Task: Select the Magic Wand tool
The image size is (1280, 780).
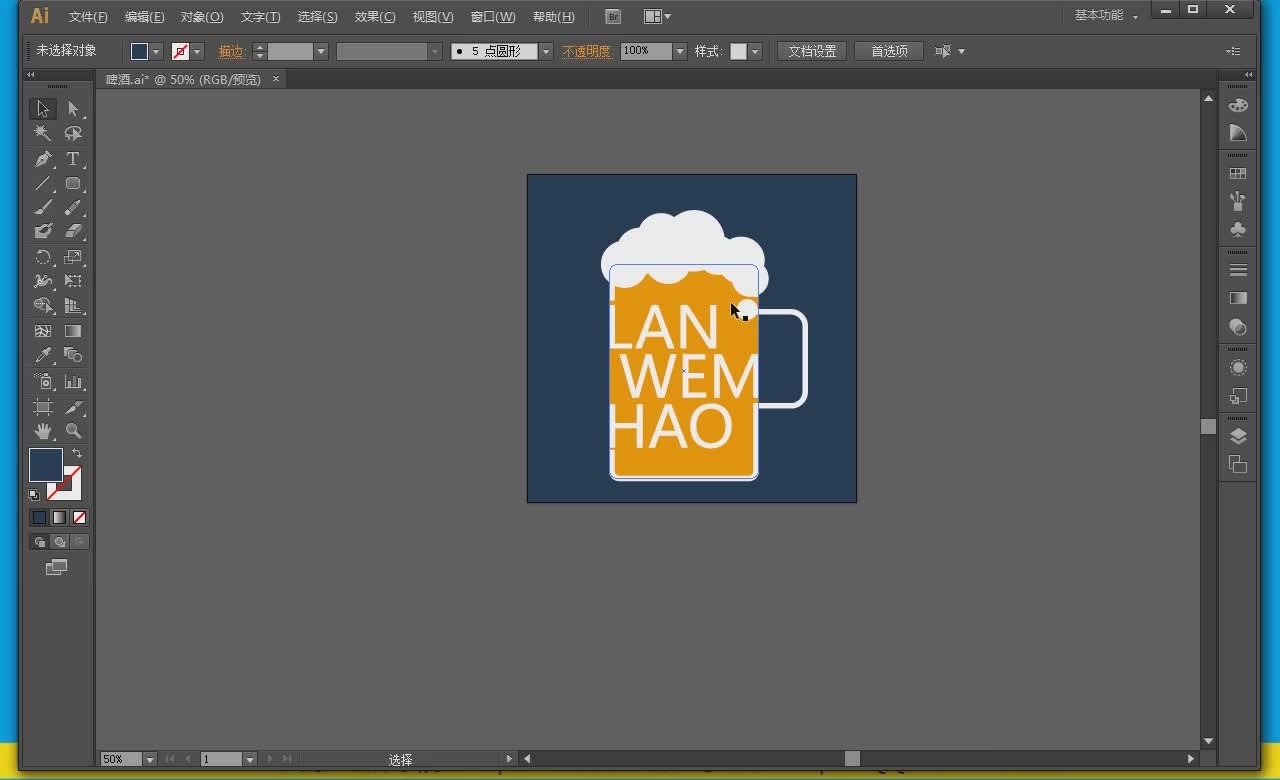Action: click(43, 133)
